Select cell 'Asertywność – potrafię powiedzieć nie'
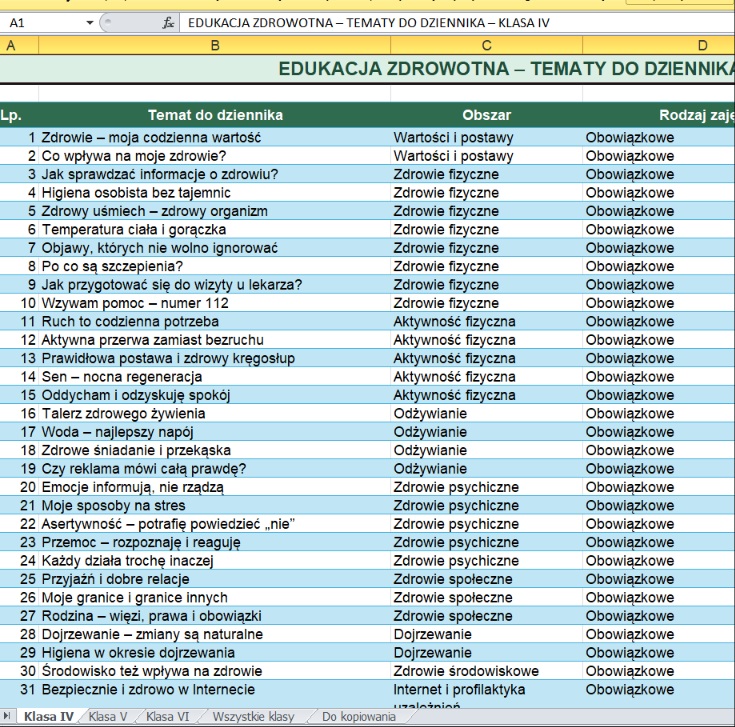The height and width of the screenshot is (727, 735). tap(215, 524)
